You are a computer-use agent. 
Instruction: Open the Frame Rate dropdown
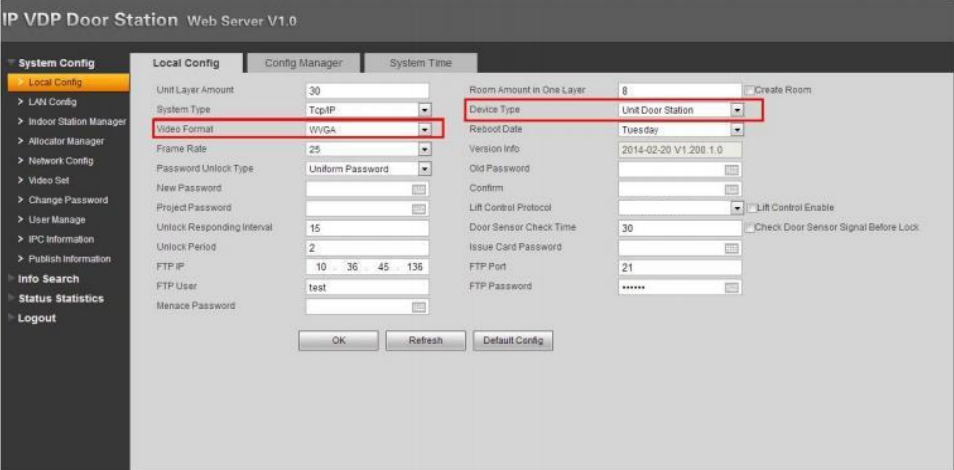pyautogui.click(x=423, y=149)
